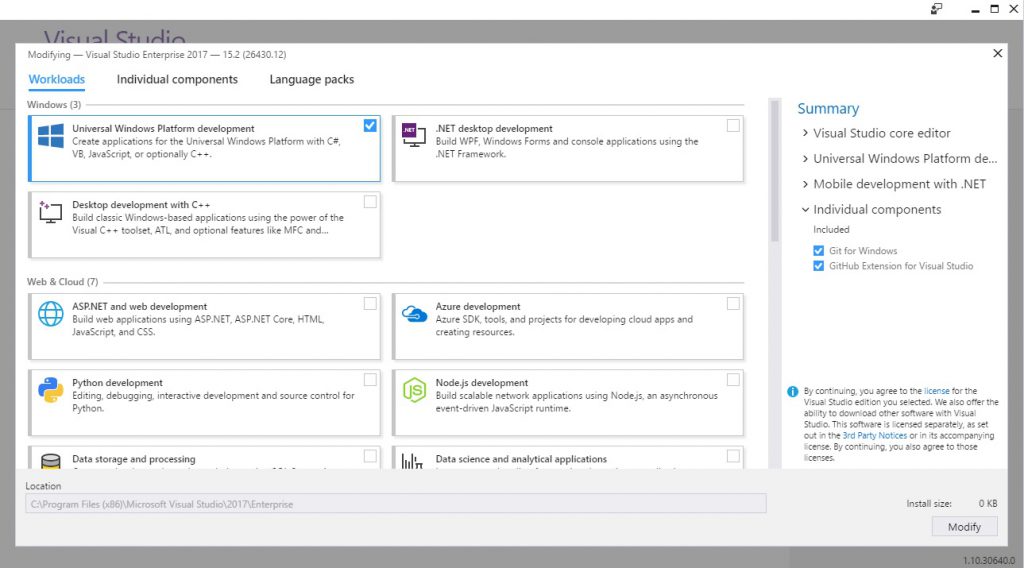
Task: Click the Data storage database icon
Action: coord(51,461)
